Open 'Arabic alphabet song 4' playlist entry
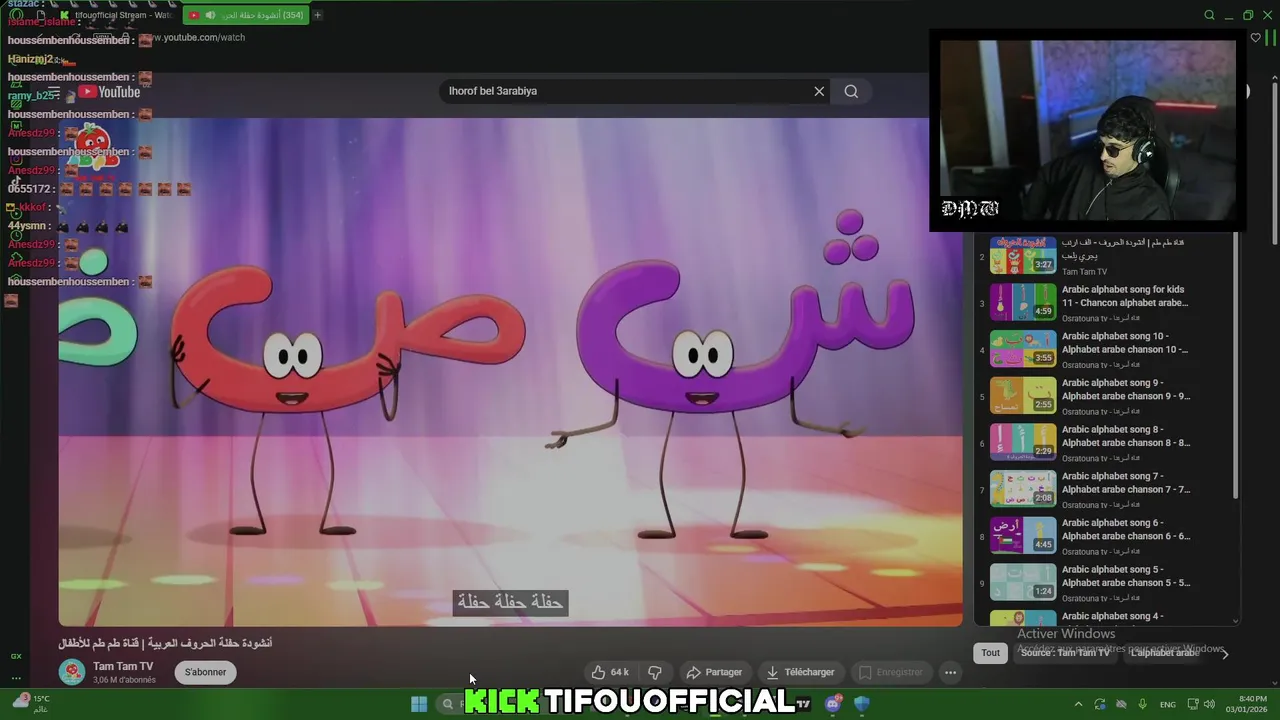Viewport: 1280px width, 720px height. click(1105, 618)
